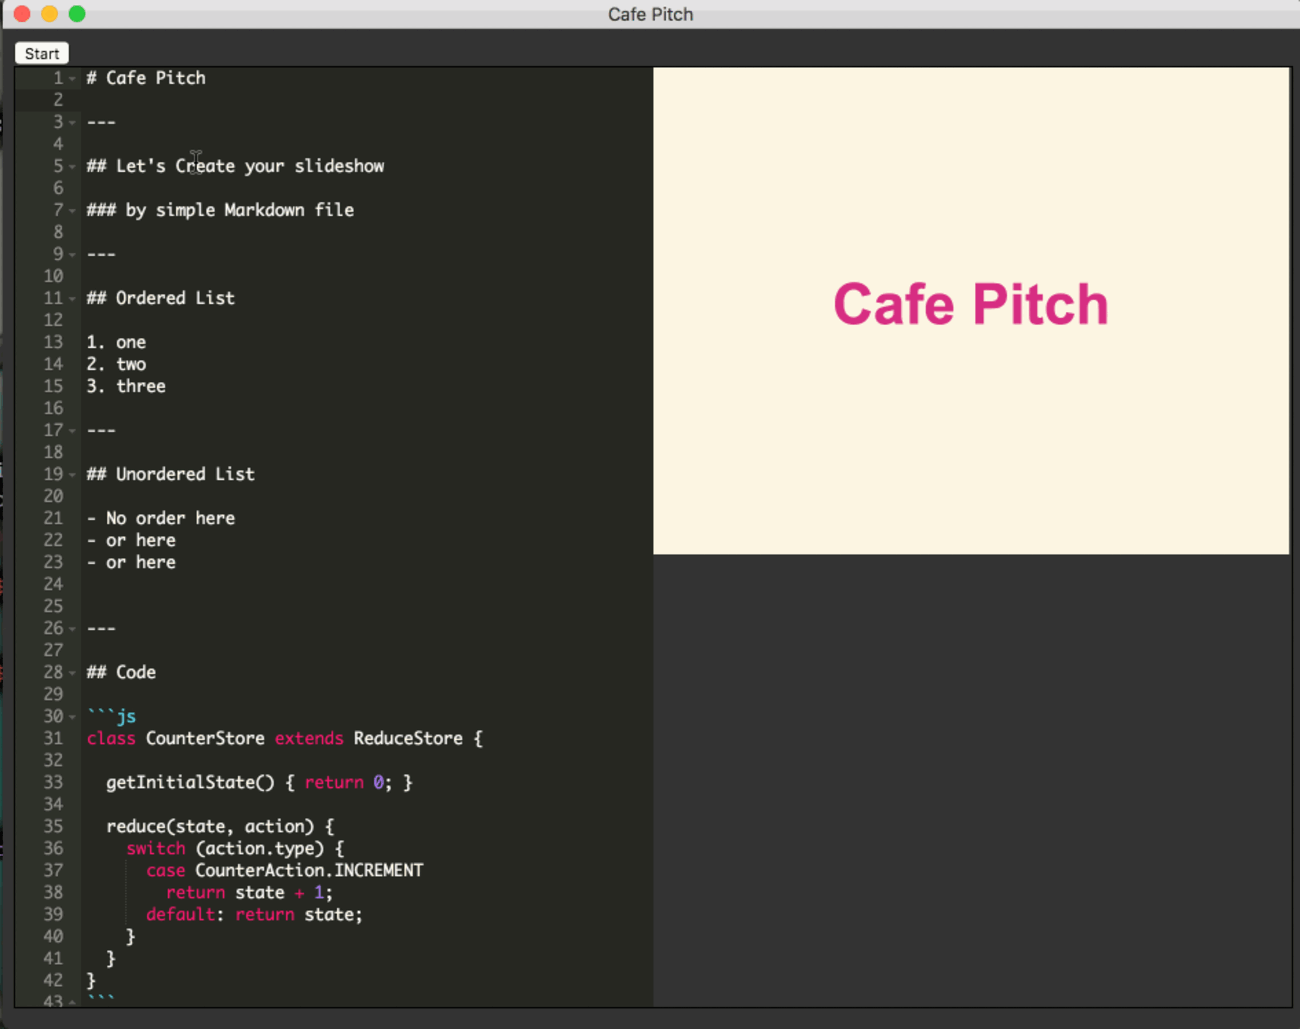This screenshot has height=1029, width=1300.
Task: Collapse the ```js code block fold arrow
Action: click(x=73, y=717)
